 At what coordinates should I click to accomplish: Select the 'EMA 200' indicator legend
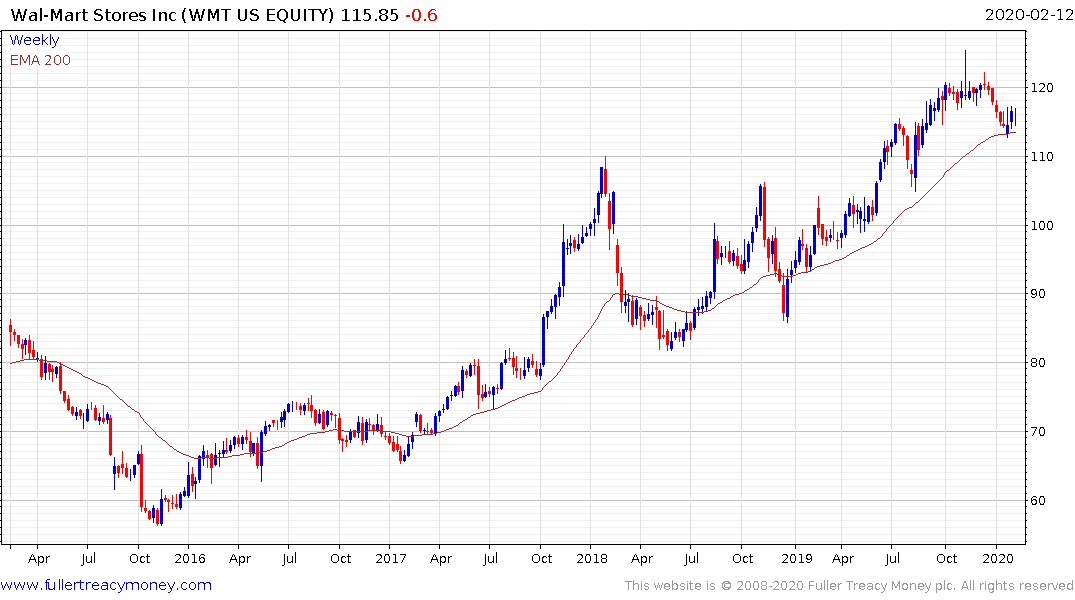point(40,60)
